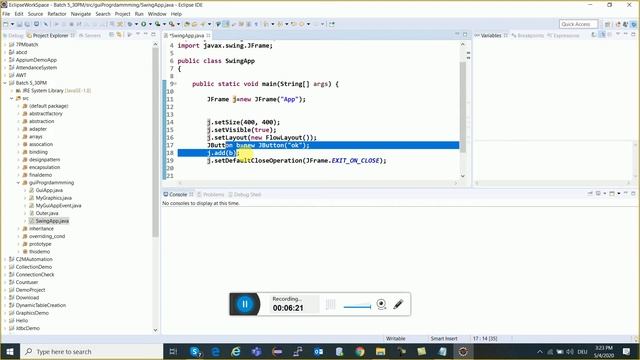The image size is (640, 360).
Task: Collapse all in Project Explorer toolbar
Action: click(111, 35)
